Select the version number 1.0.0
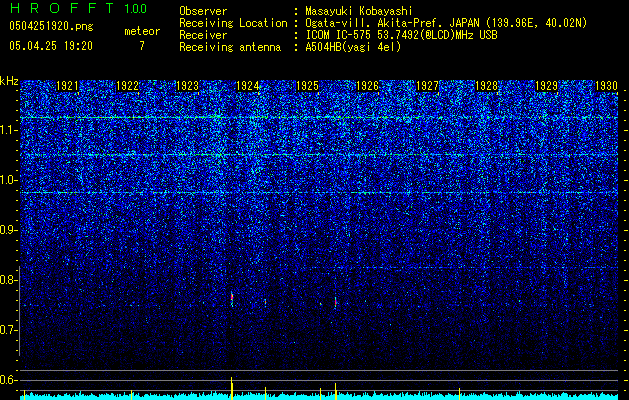 pos(135,8)
